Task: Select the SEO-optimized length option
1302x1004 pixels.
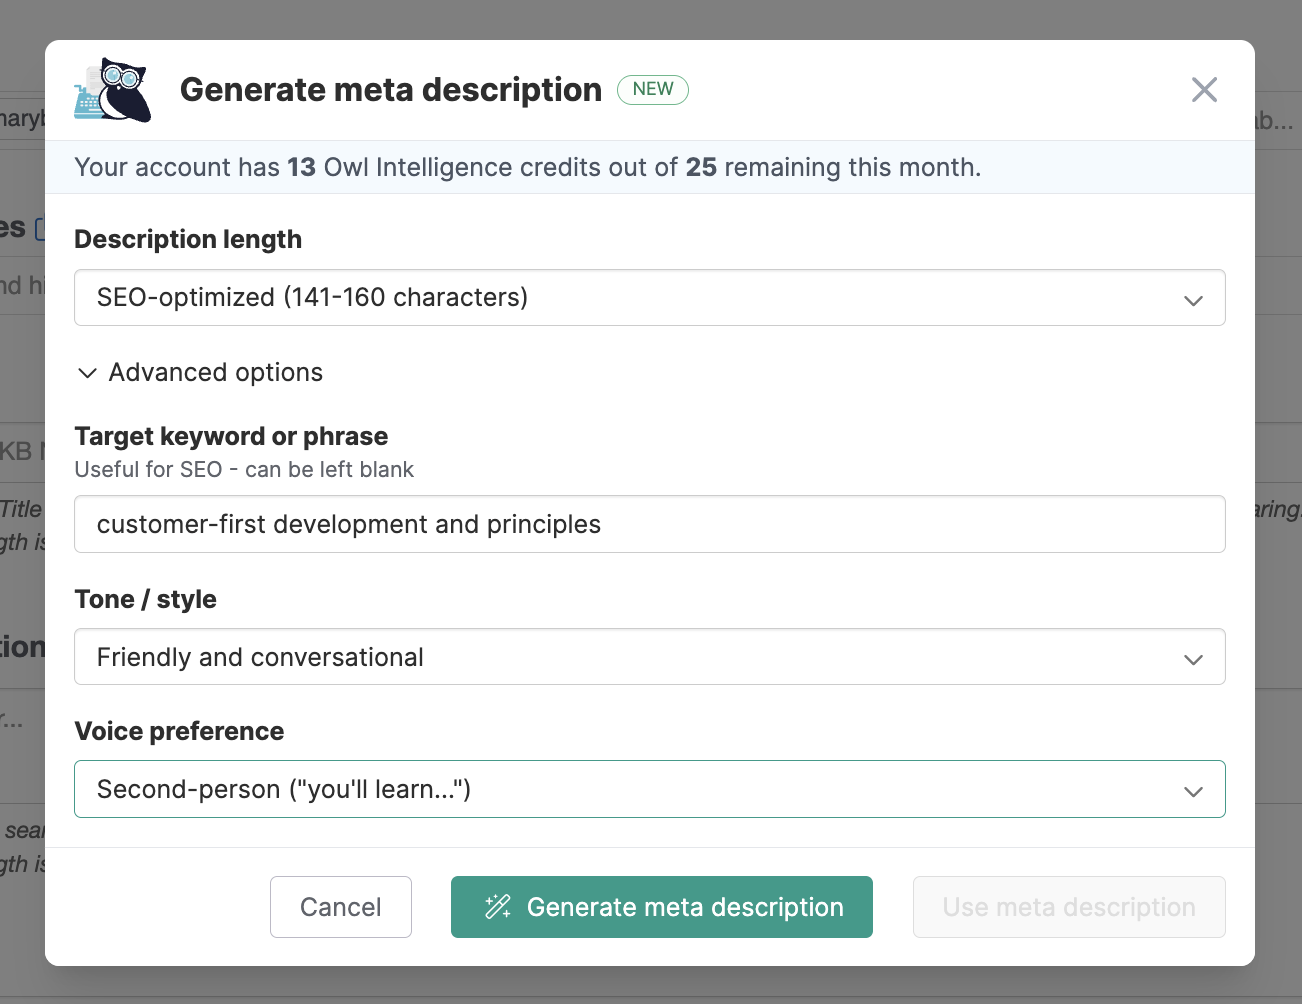Action: [x=650, y=297]
